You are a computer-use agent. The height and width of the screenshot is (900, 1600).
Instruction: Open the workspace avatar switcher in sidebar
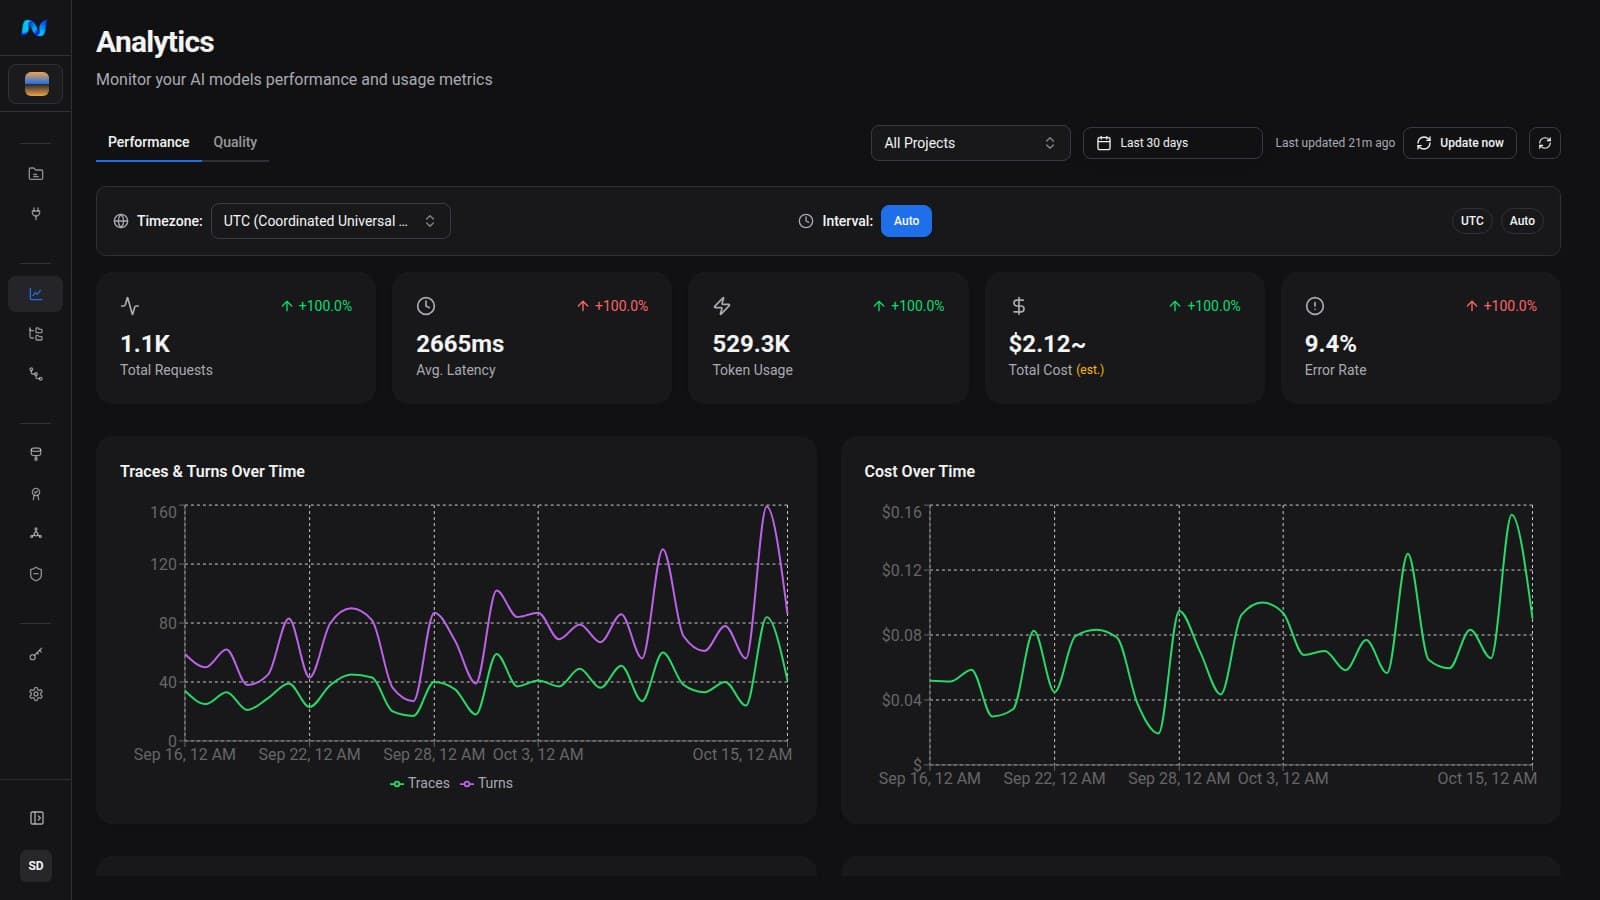coord(36,84)
